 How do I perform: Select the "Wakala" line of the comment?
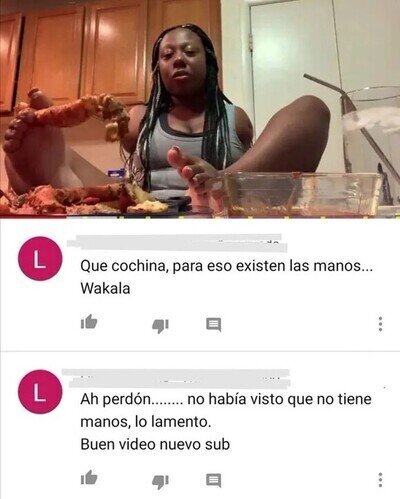(x=105, y=288)
